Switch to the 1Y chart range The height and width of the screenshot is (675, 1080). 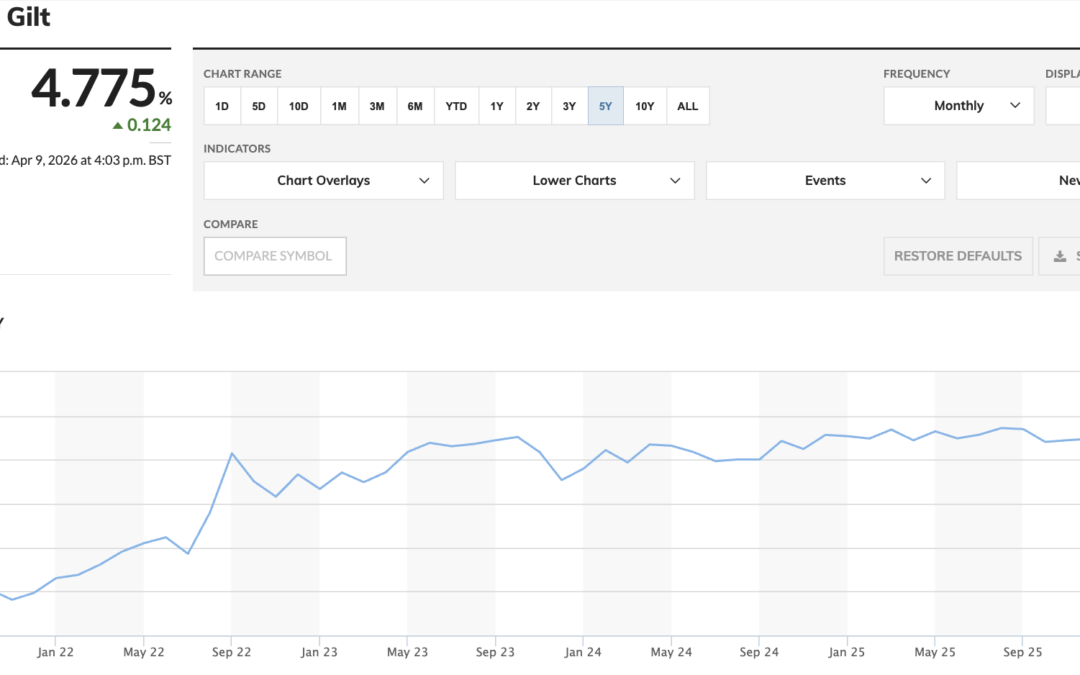pyautogui.click(x=497, y=106)
